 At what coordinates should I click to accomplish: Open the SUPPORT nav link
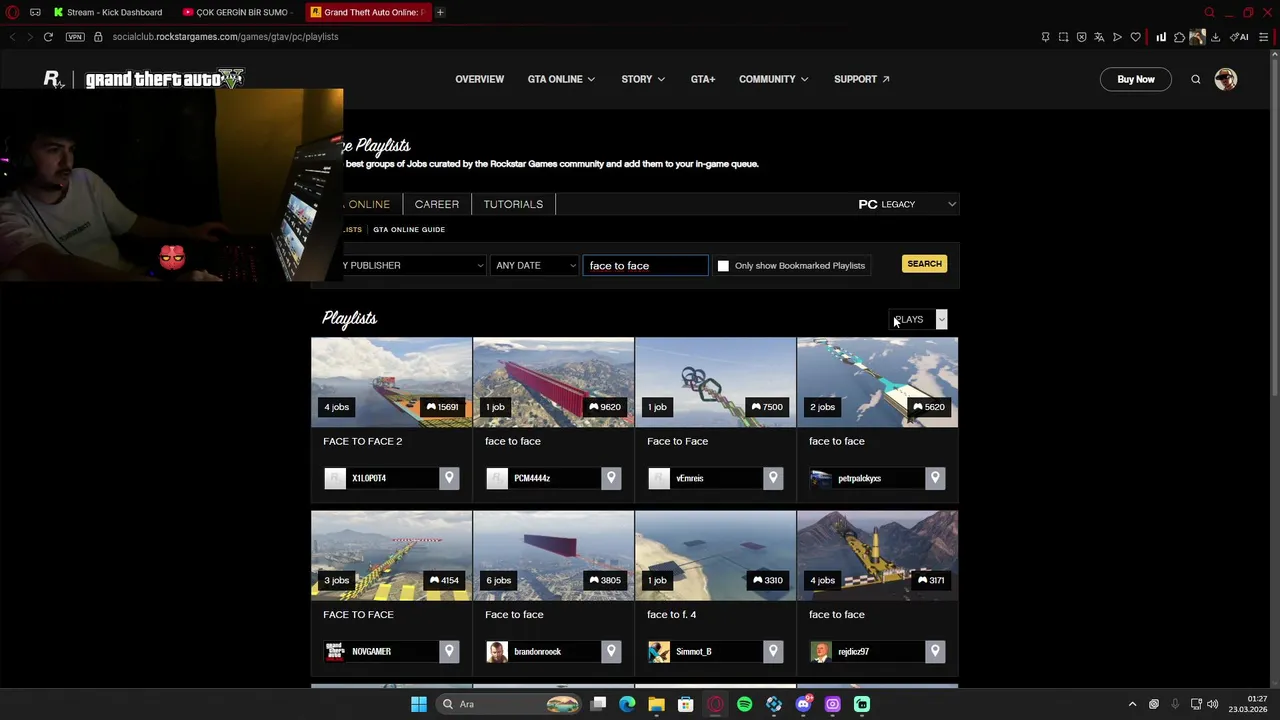pyautogui.click(x=861, y=79)
